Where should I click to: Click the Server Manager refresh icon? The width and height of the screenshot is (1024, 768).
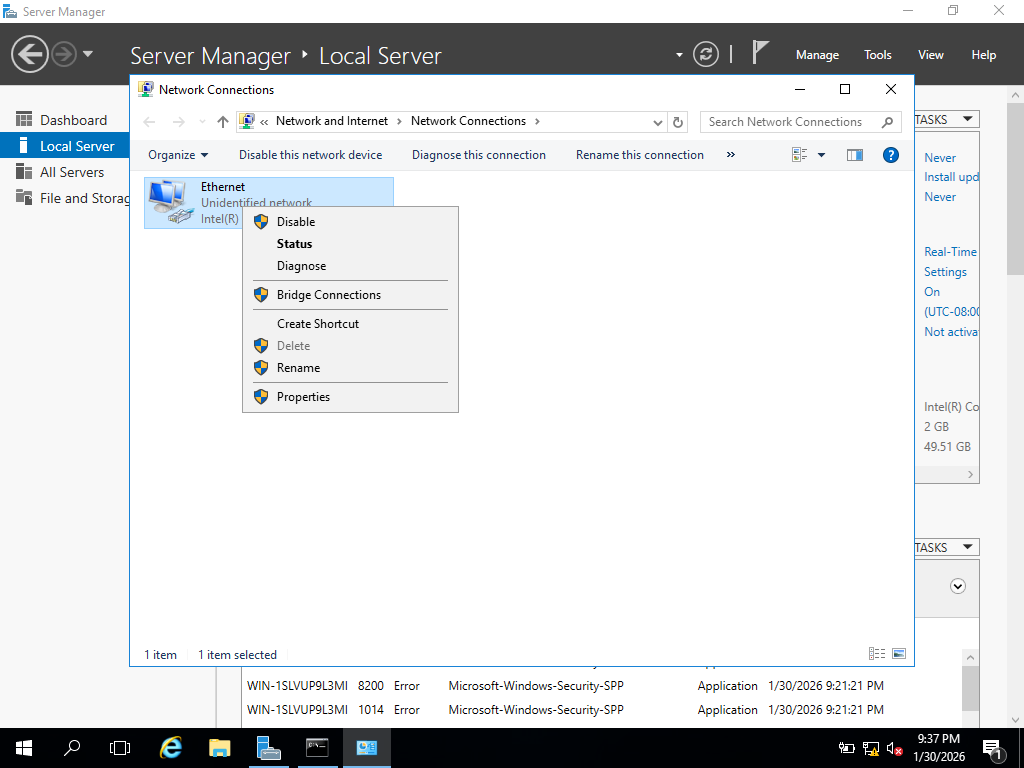tap(706, 54)
